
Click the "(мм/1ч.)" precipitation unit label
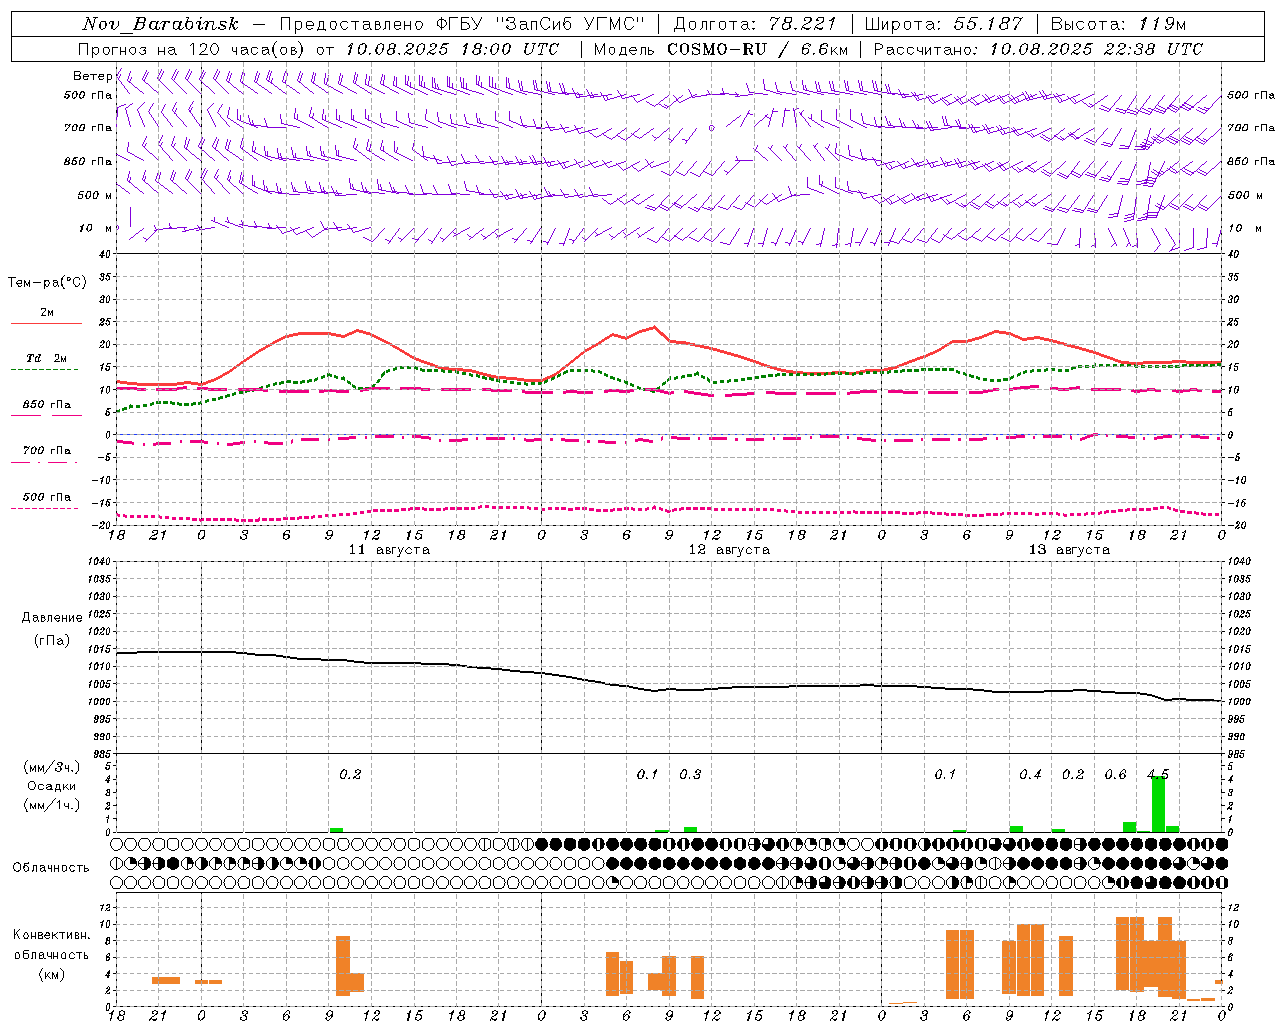tap(51, 805)
